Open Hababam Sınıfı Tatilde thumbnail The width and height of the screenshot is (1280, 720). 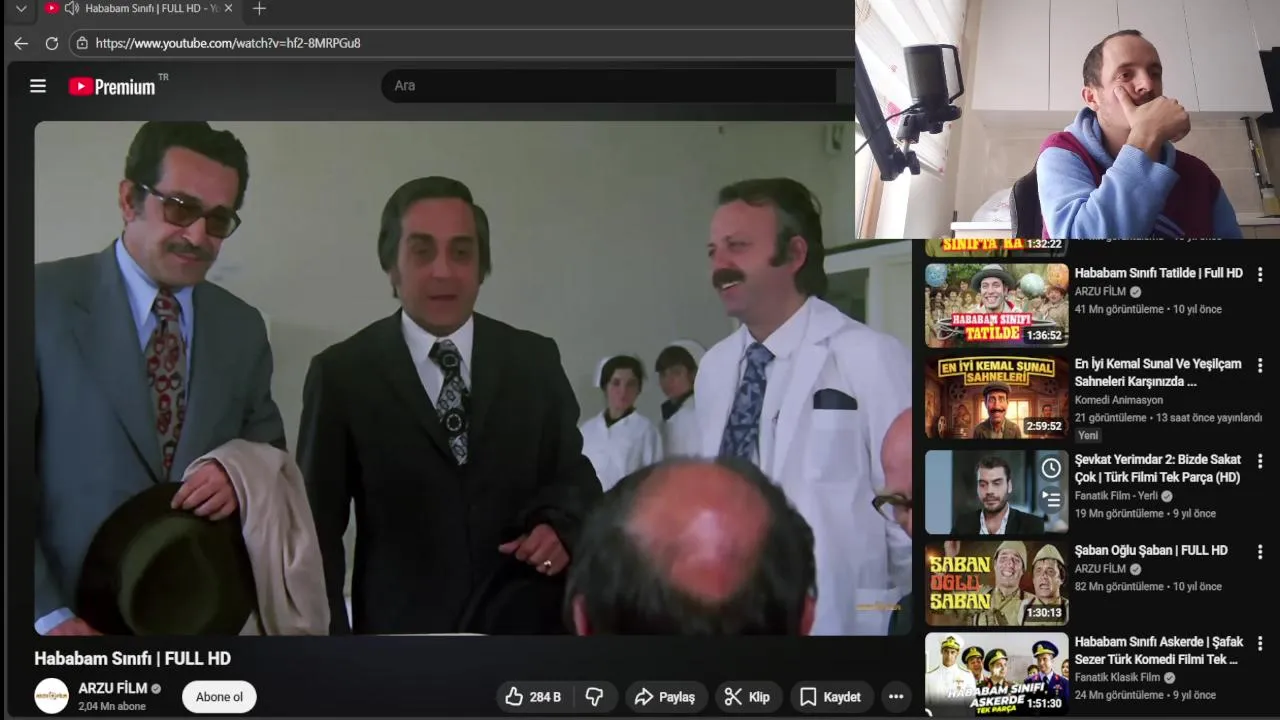996,305
